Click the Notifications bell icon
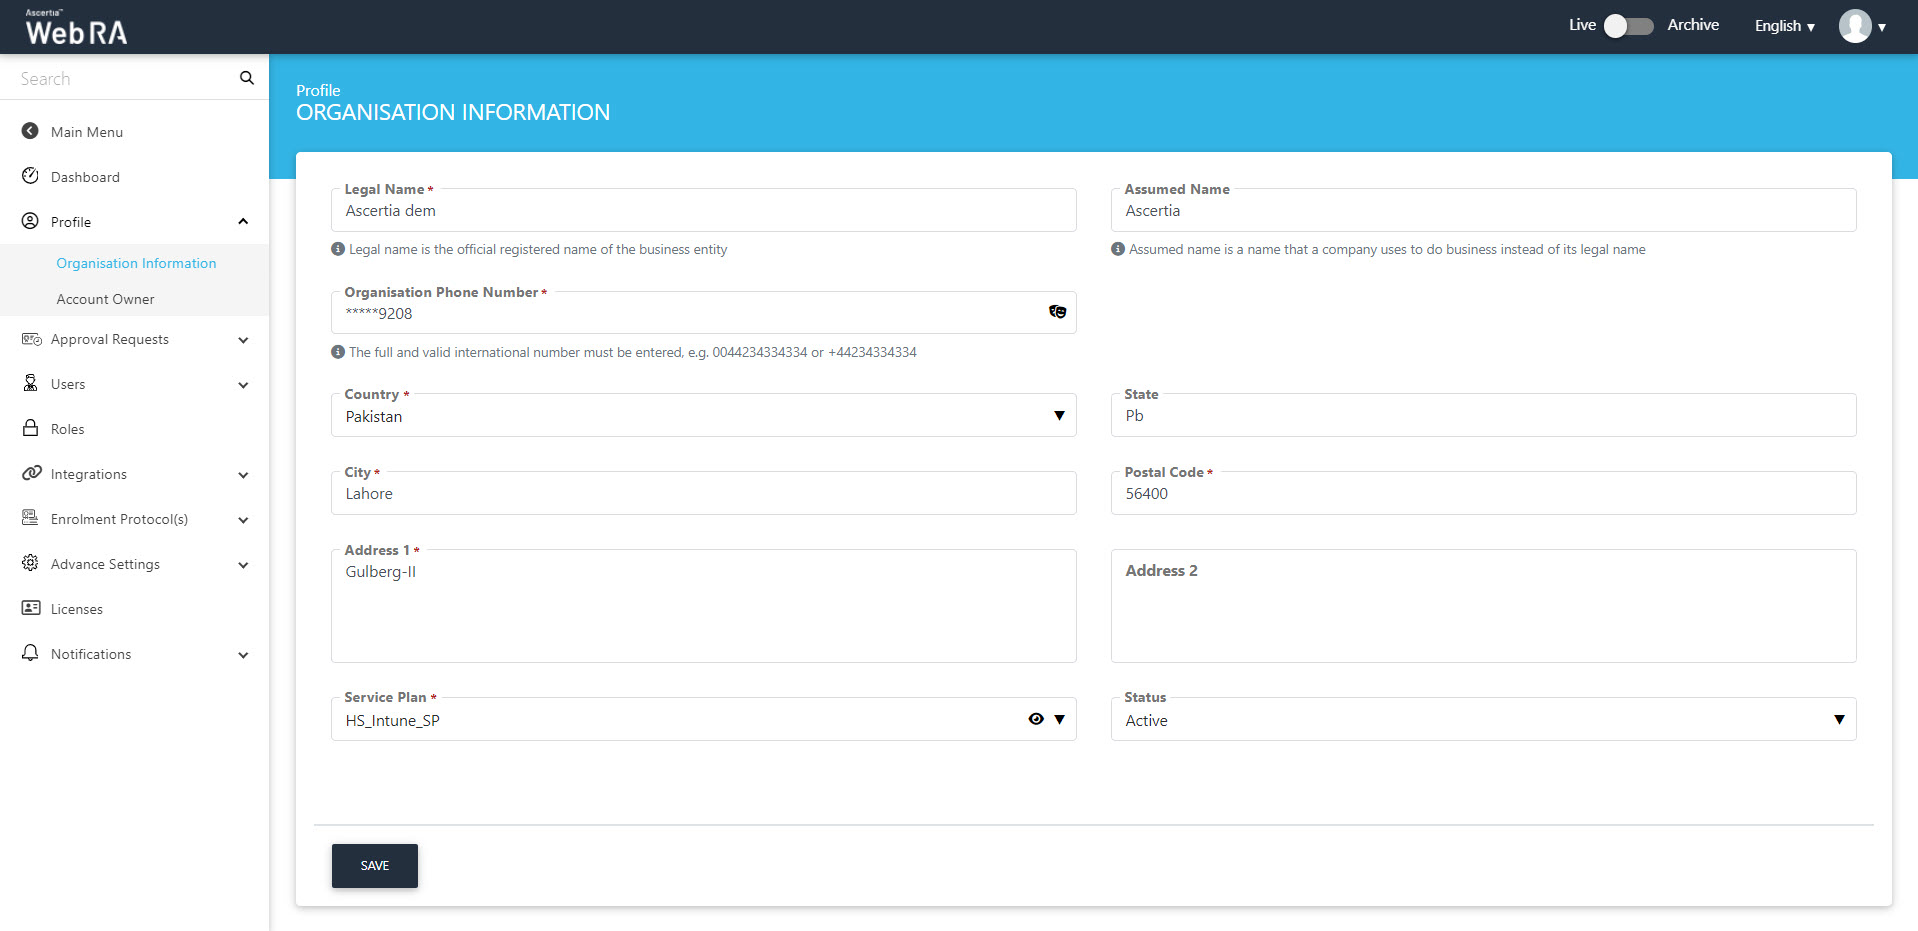Image resolution: width=1918 pixels, height=931 pixels. point(30,653)
